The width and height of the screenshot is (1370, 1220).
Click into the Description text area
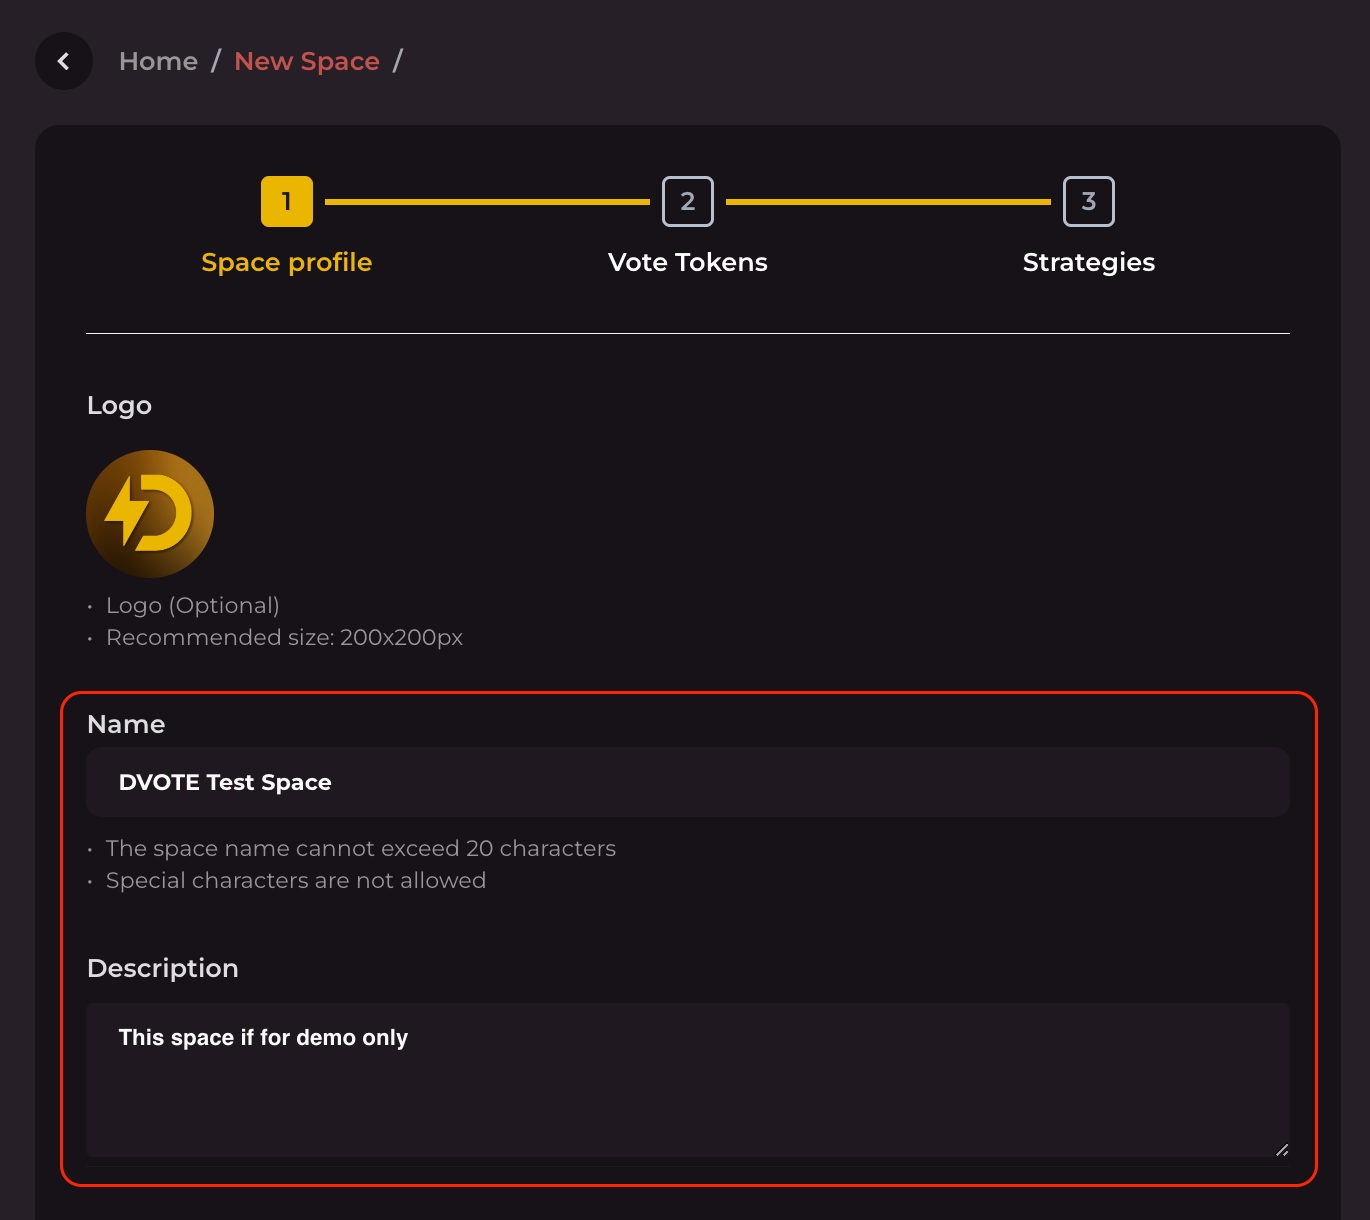[688, 1080]
